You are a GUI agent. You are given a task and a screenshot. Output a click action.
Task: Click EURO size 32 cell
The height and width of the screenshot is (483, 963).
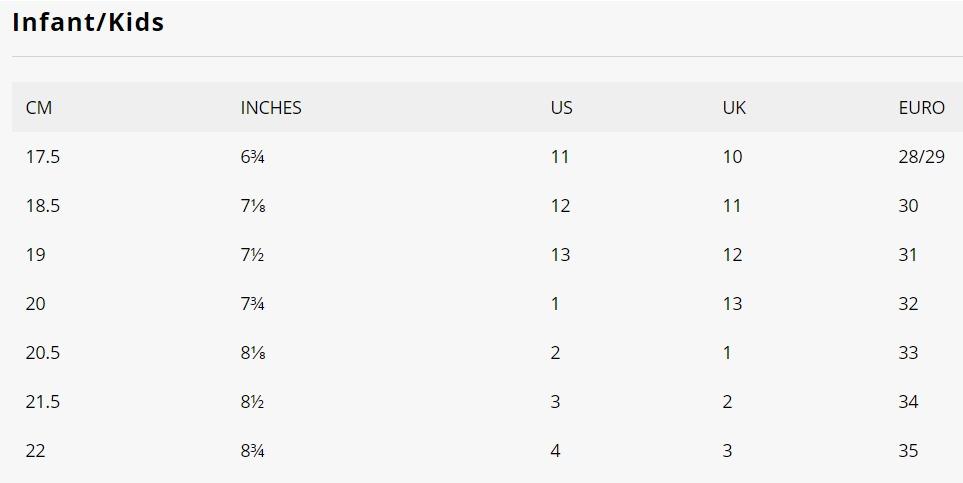[908, 304]
